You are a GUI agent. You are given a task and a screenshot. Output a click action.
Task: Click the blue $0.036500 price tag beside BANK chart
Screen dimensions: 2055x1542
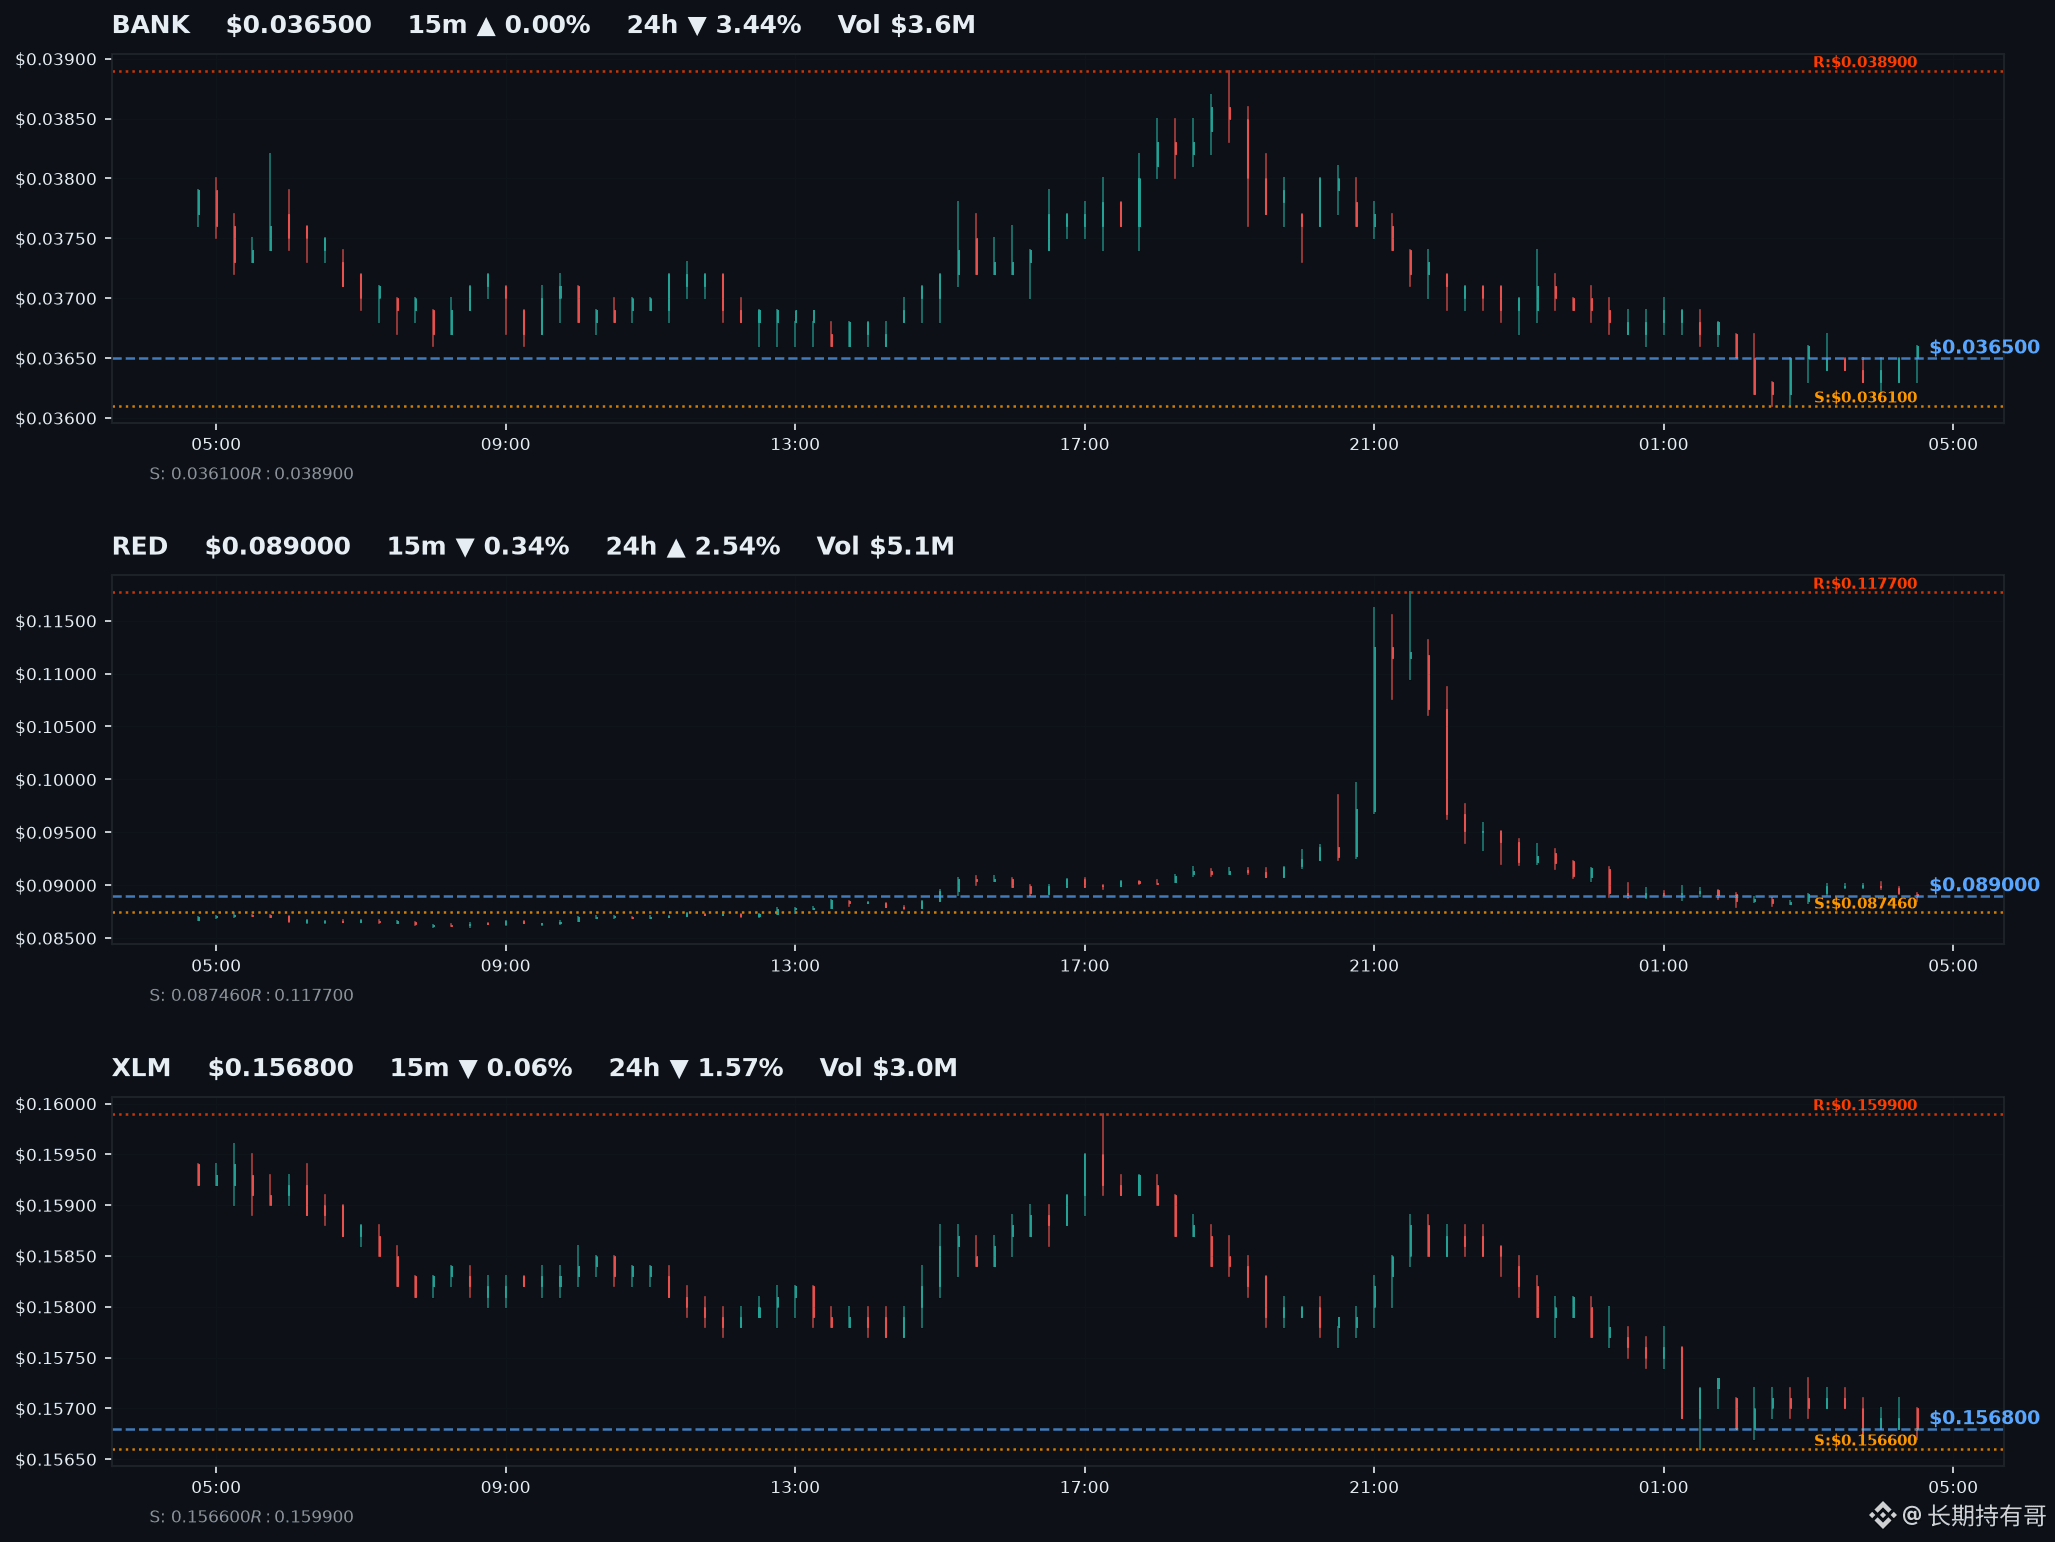click(x=1984, y=347)
